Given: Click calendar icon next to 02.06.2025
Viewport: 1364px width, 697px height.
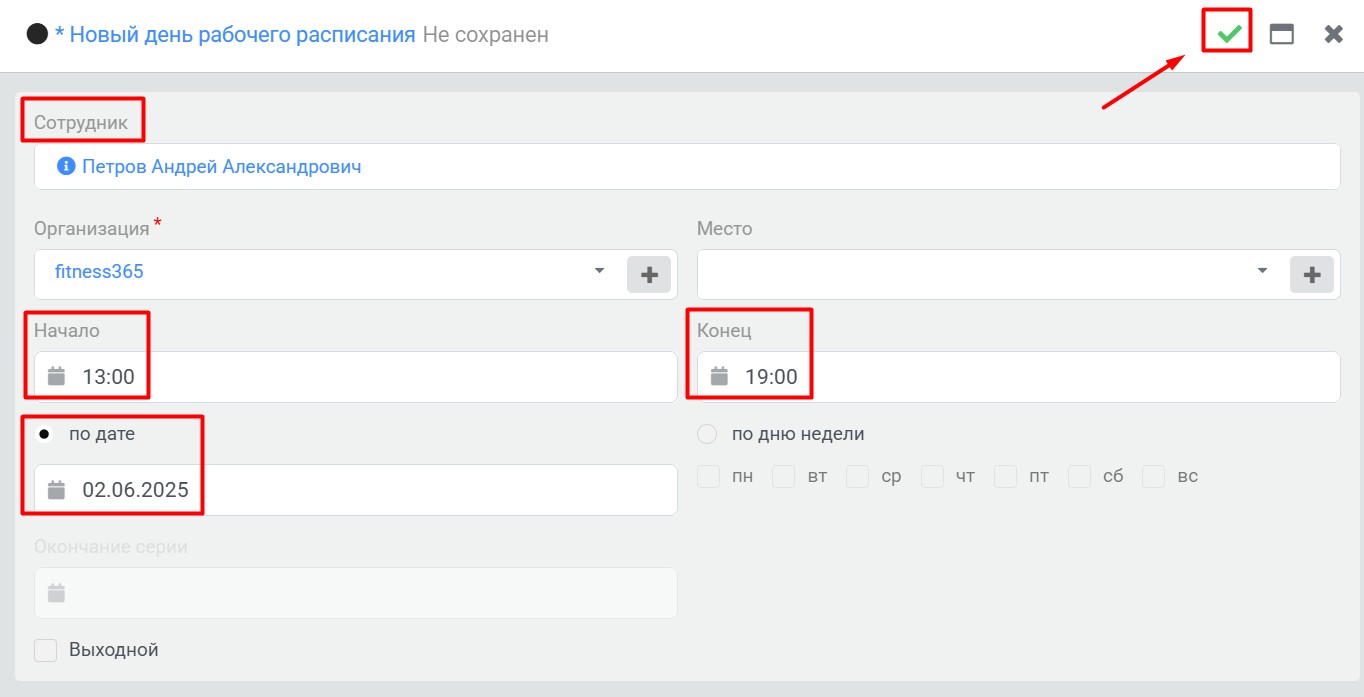Looking at the screenshot, I should point(57,490).
